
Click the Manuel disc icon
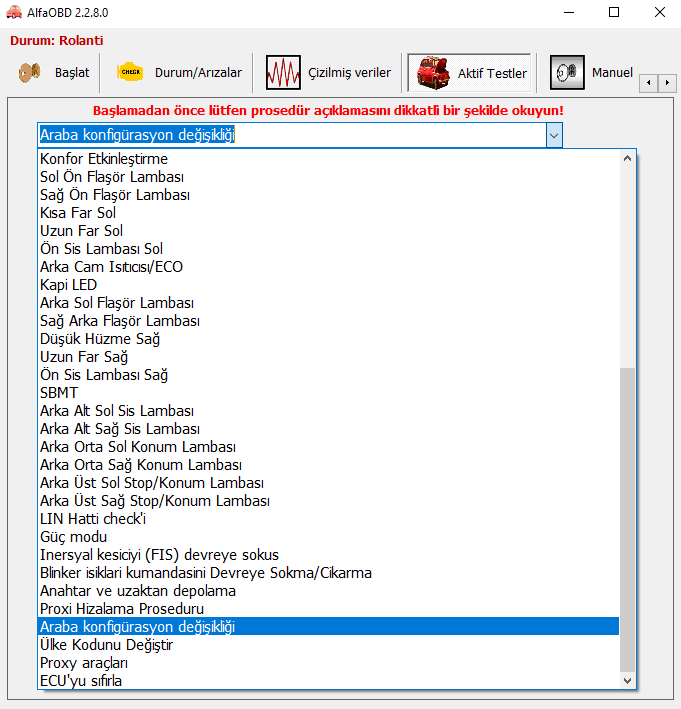click(567, 73)
